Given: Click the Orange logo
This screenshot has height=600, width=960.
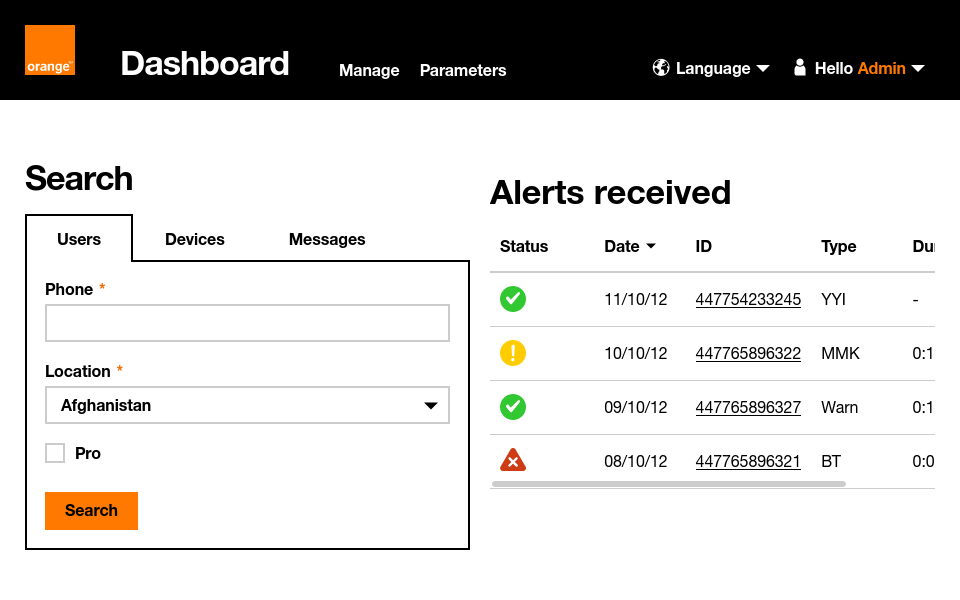Looking at the screenshot, I should point(49,49).
